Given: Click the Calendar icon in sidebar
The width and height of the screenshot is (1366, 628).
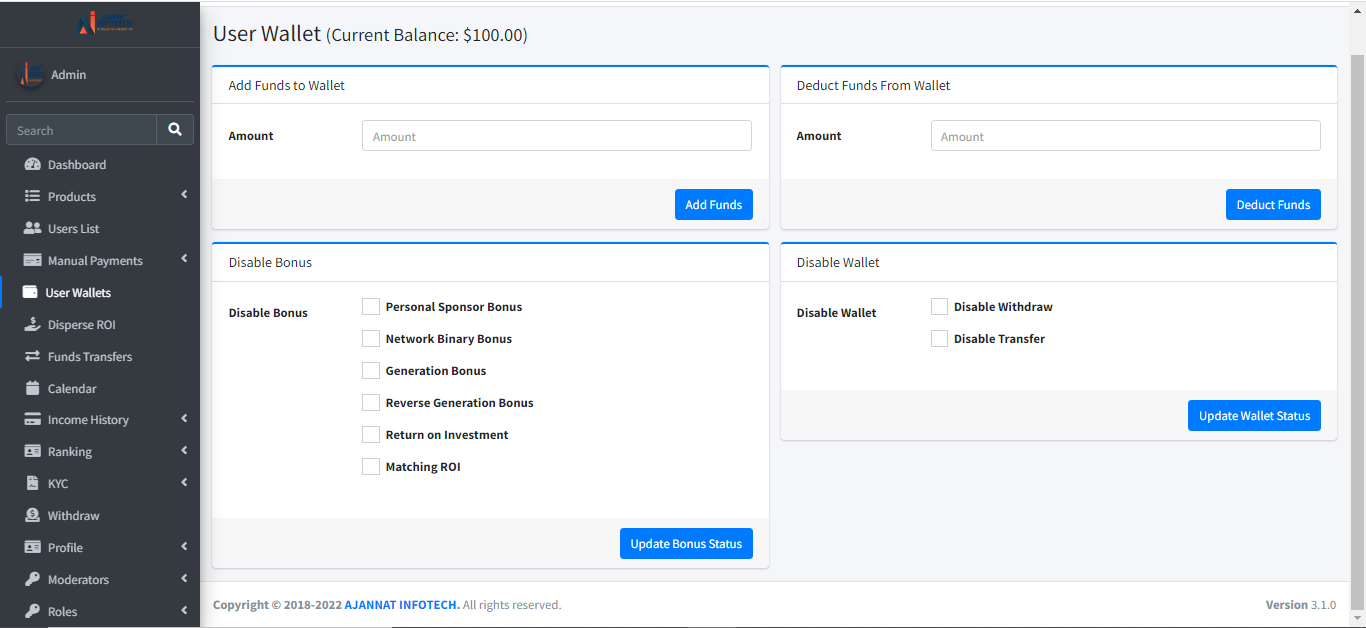Looking at the screenshot, I should pos(32,388).
